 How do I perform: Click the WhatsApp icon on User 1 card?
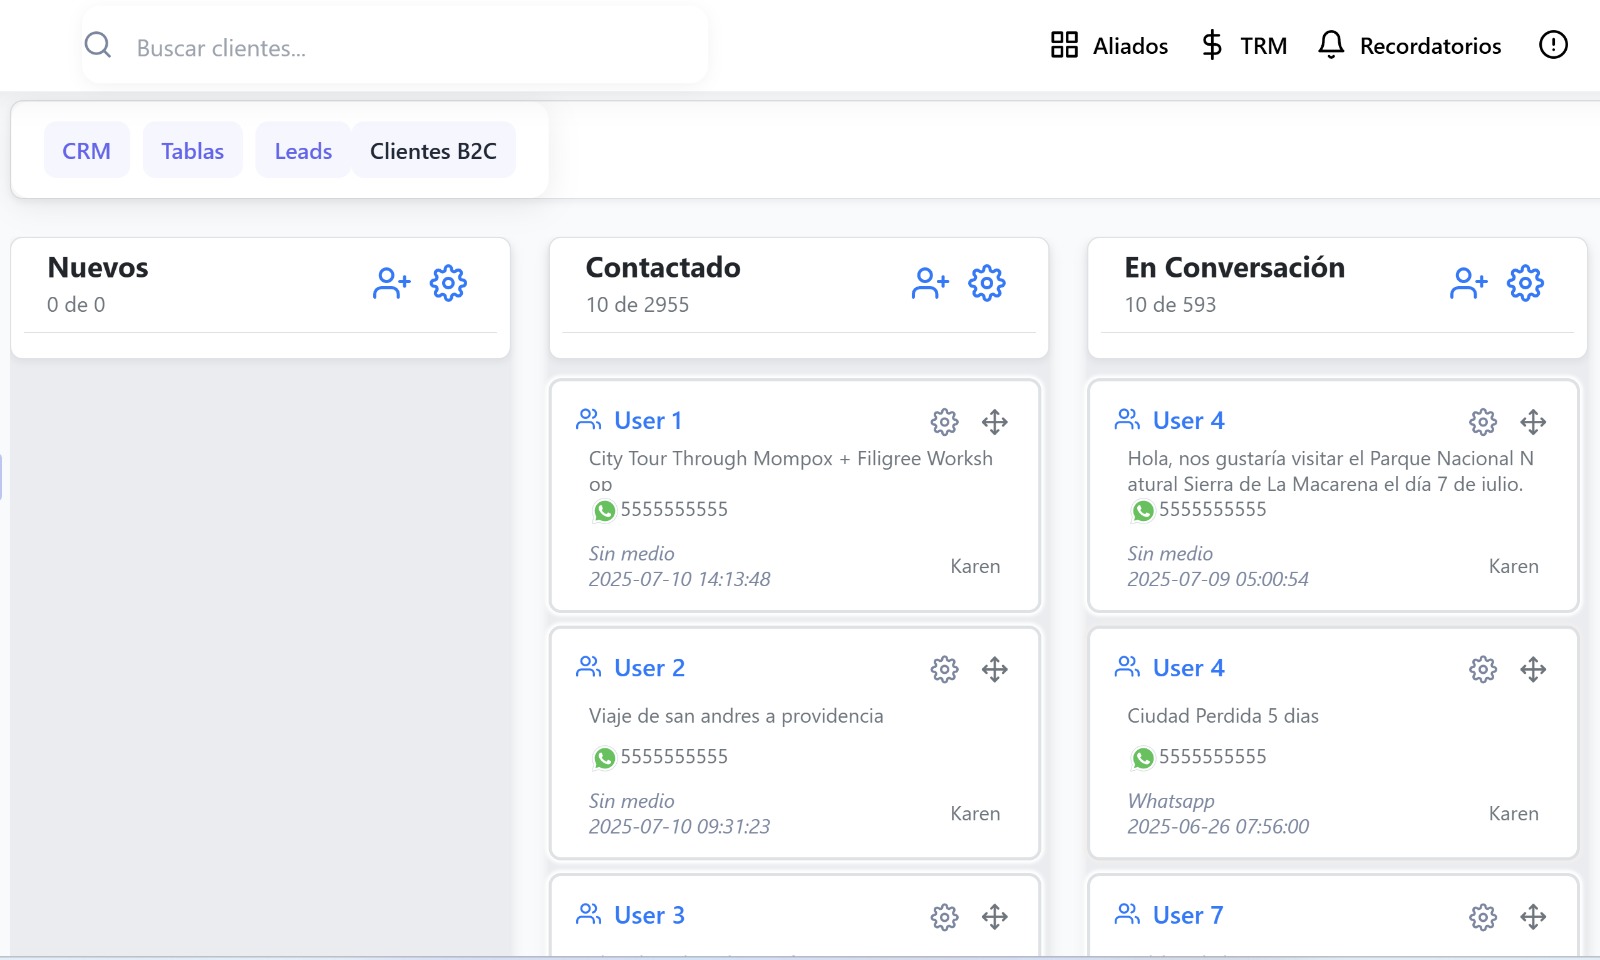coord(604,511)
